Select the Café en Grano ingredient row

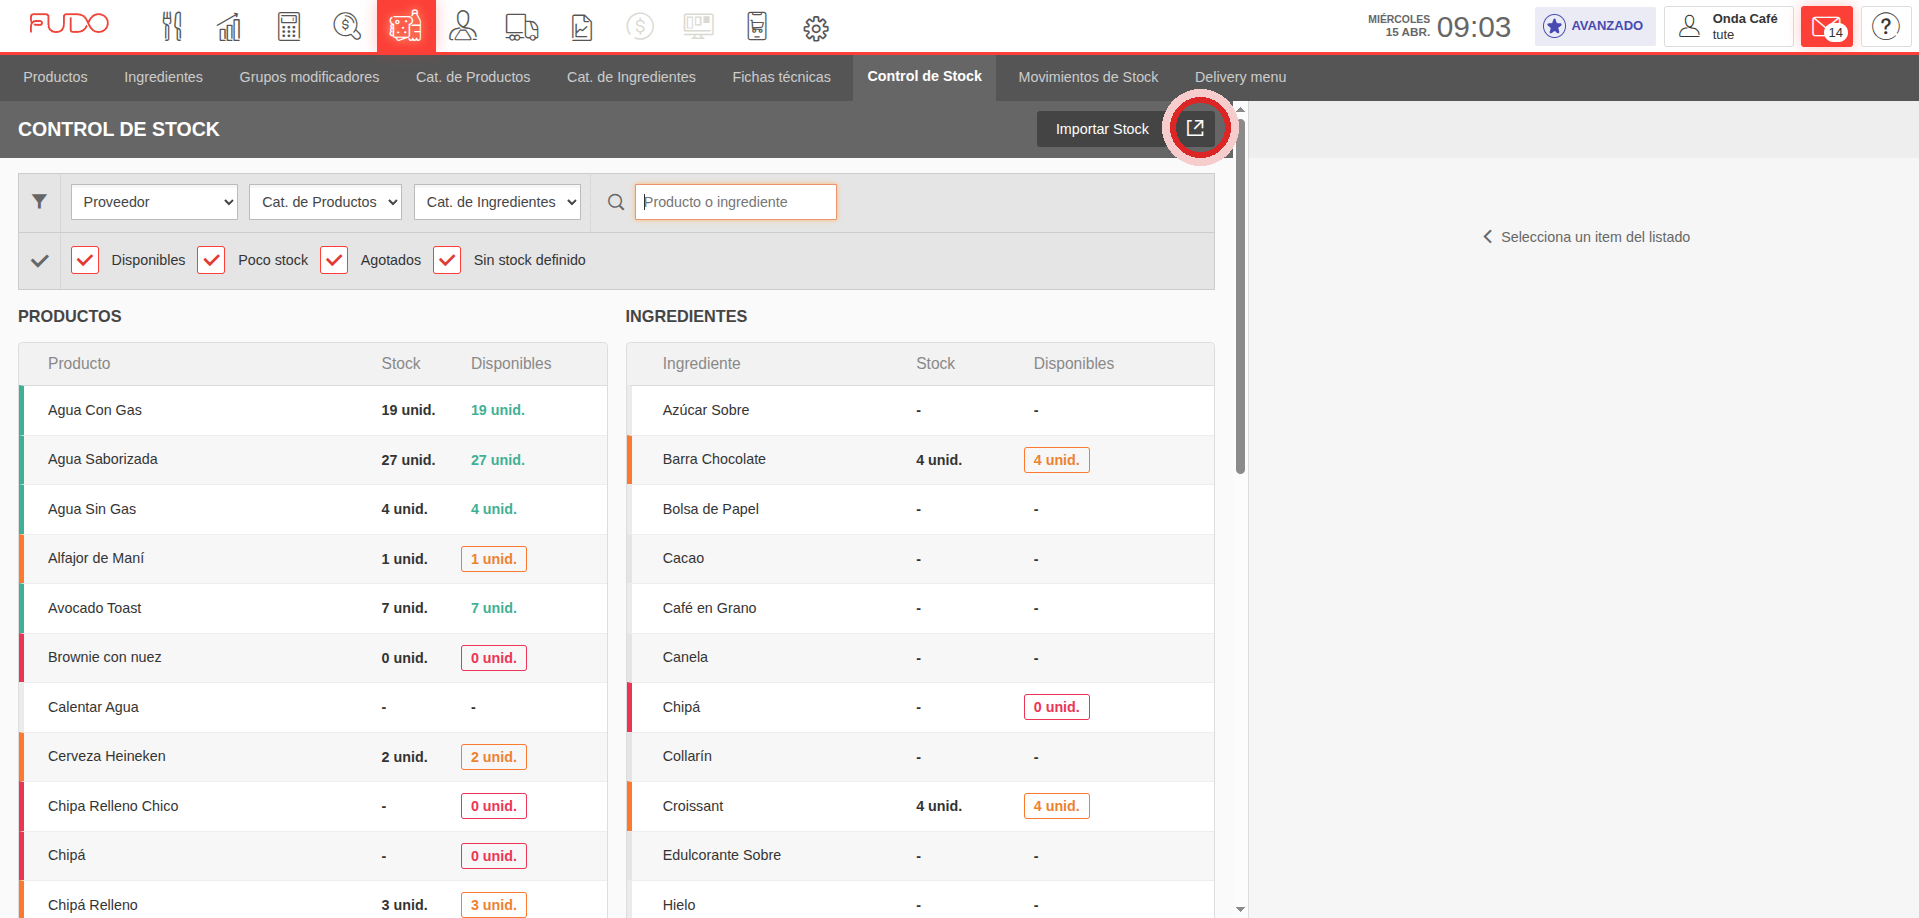[x=920, y=608]
